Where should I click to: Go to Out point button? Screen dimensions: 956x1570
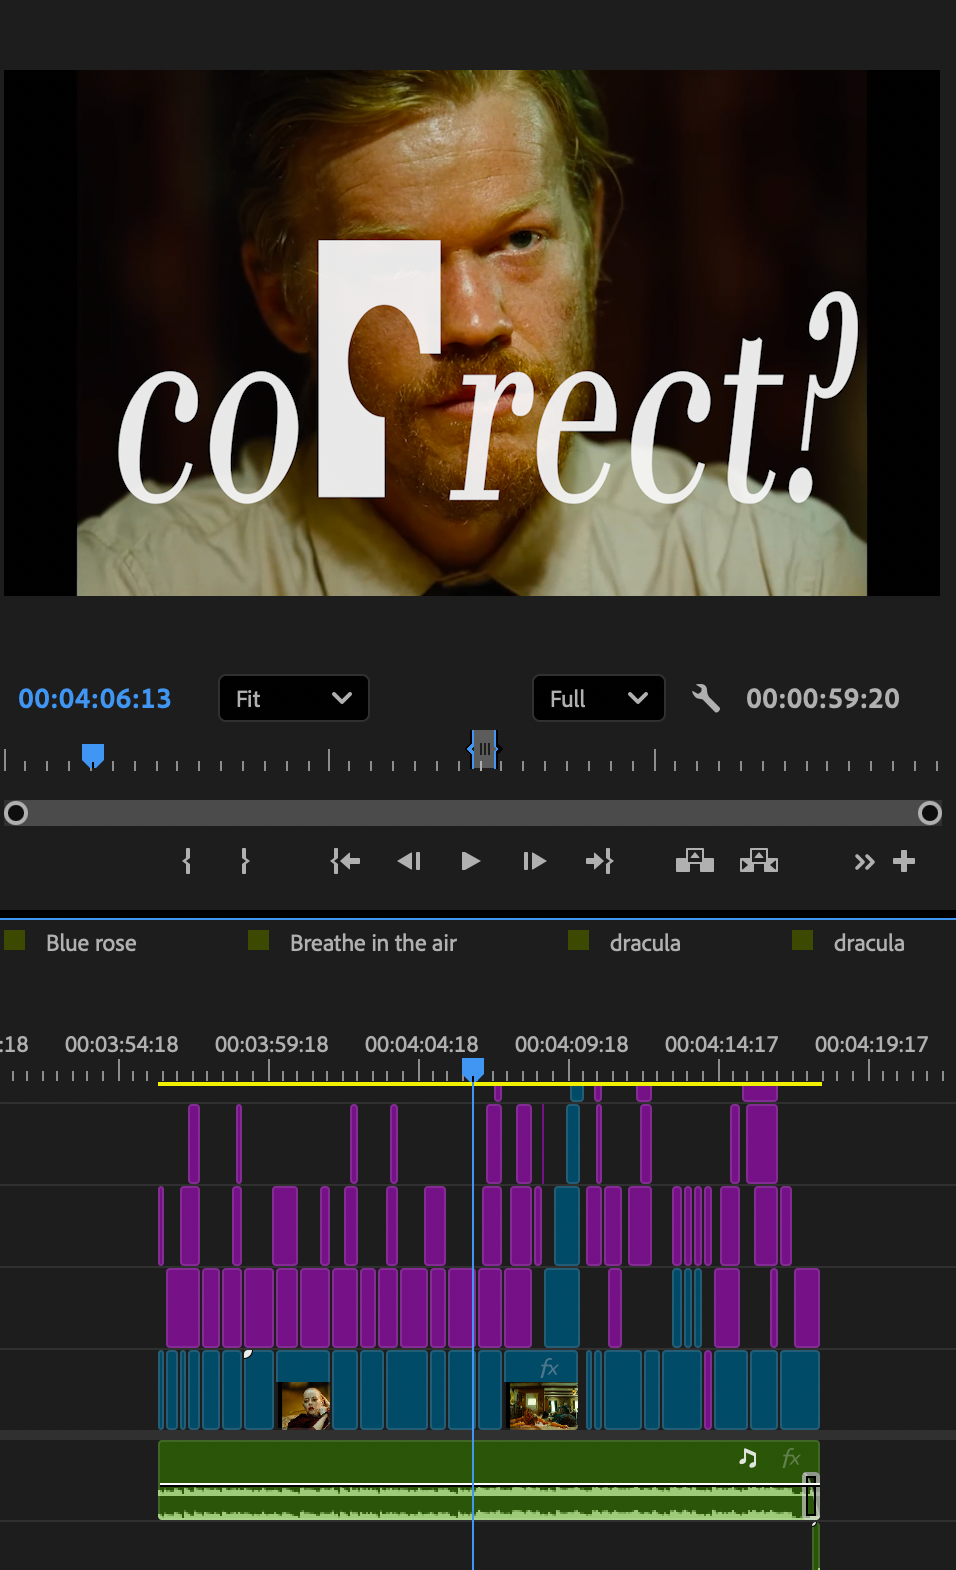tap(599, 861)
